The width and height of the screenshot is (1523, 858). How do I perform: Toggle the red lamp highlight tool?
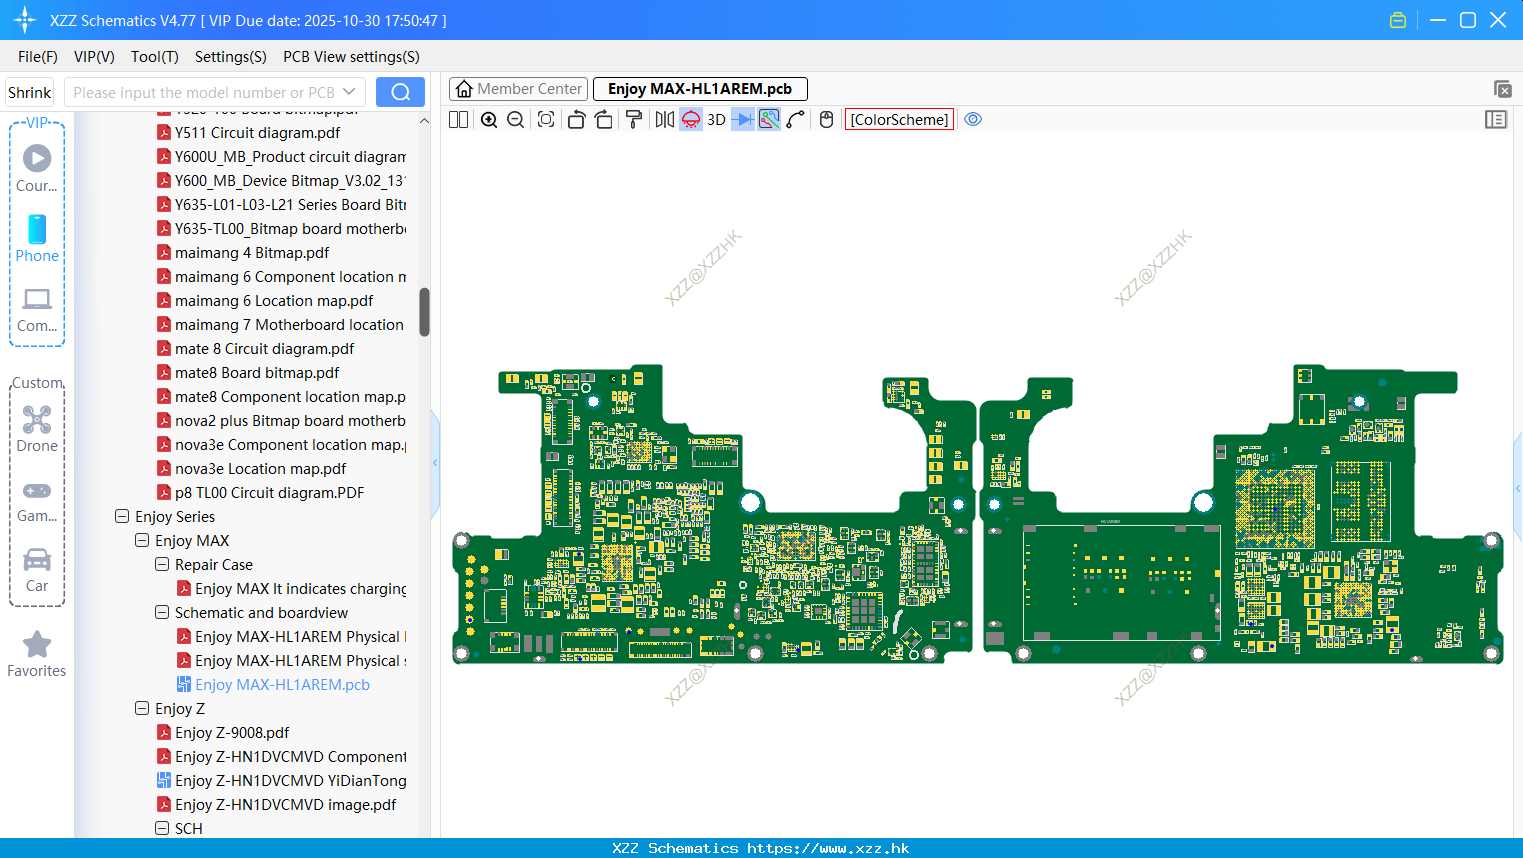pos(691,119)
